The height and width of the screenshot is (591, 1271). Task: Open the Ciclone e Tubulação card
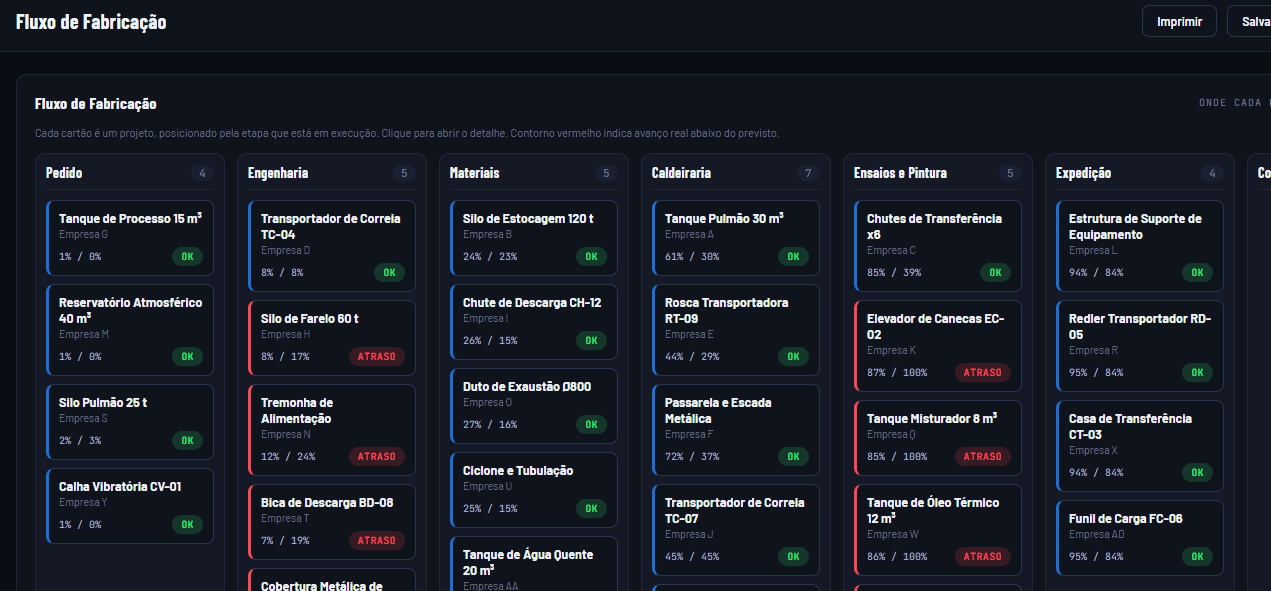click(x=534, y=490)
